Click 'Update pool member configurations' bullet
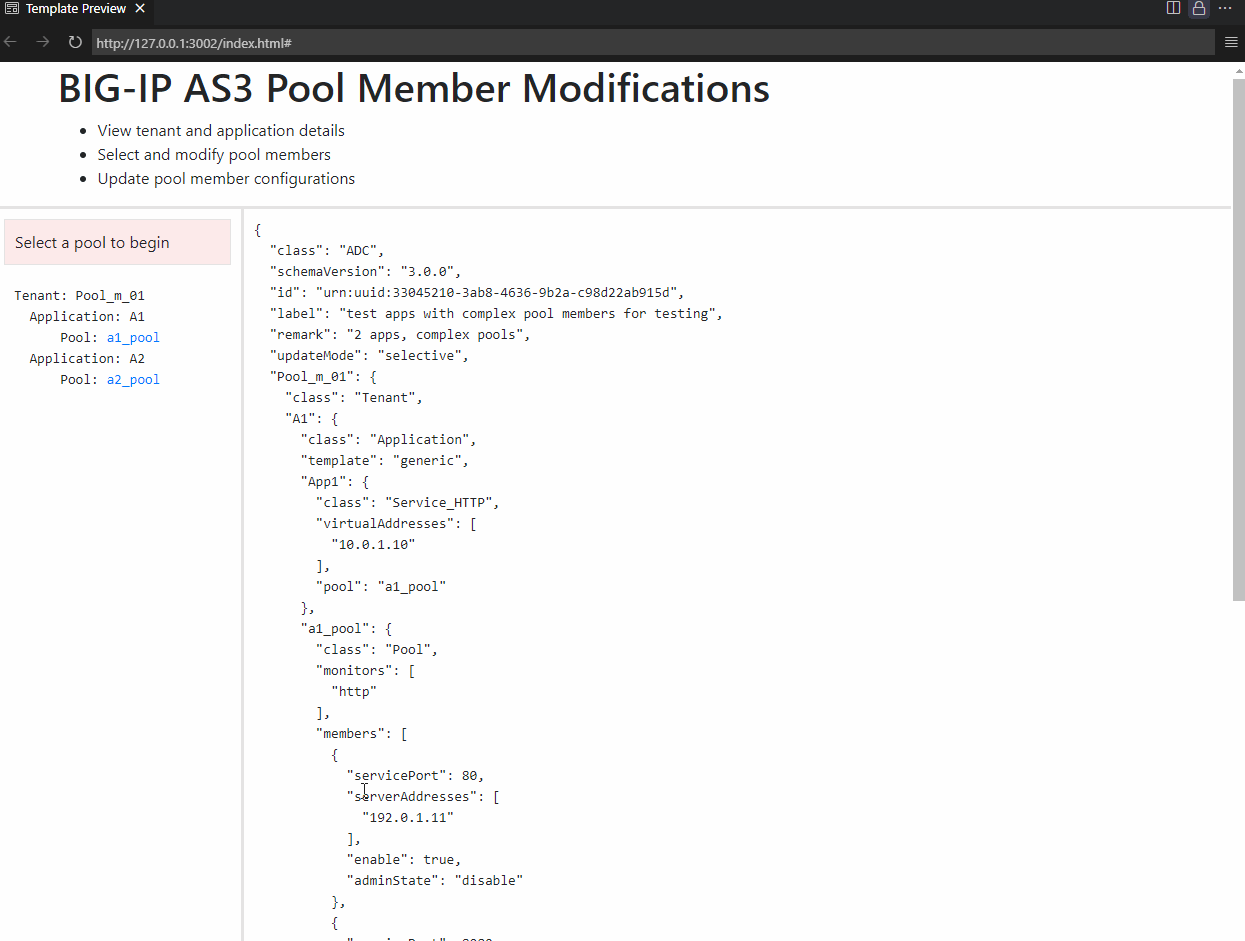Screen dimensions: 1245x941 (x=226, y=179)
